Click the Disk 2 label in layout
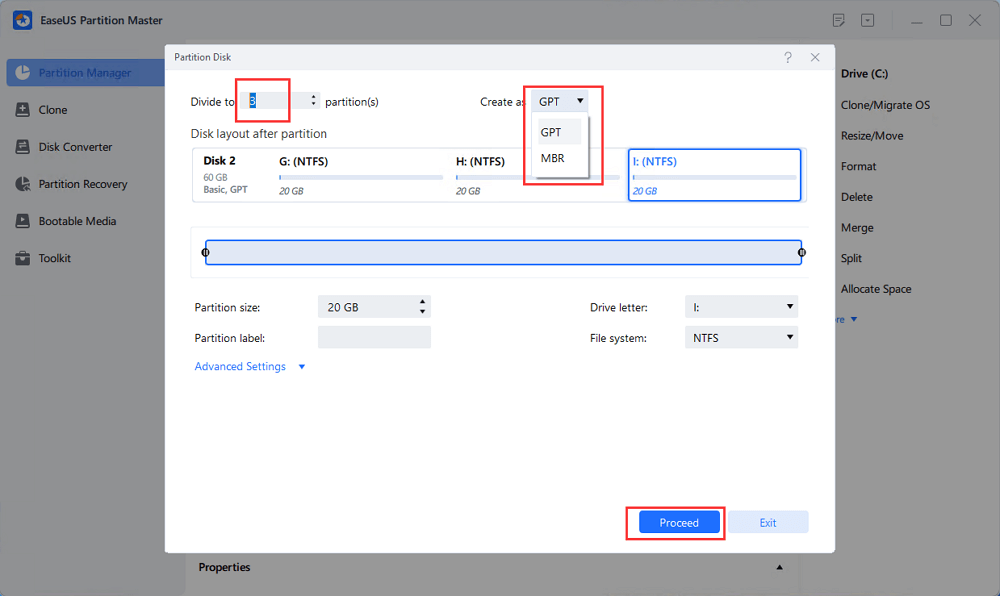The width and height of the screenshot is (1000, 596). click(219, 161)
